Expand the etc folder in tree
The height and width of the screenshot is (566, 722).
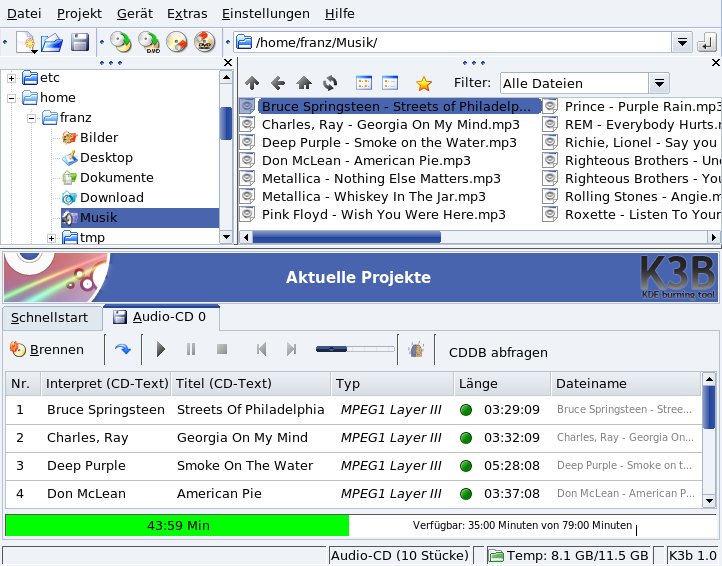12,78
